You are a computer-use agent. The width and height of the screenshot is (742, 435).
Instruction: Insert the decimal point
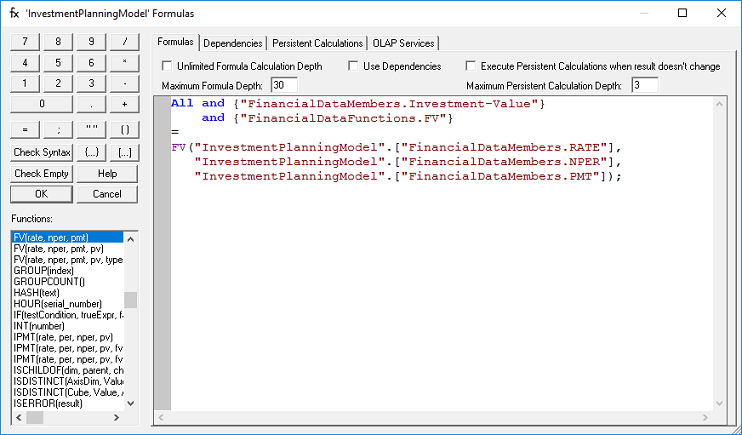pos(91,104)
